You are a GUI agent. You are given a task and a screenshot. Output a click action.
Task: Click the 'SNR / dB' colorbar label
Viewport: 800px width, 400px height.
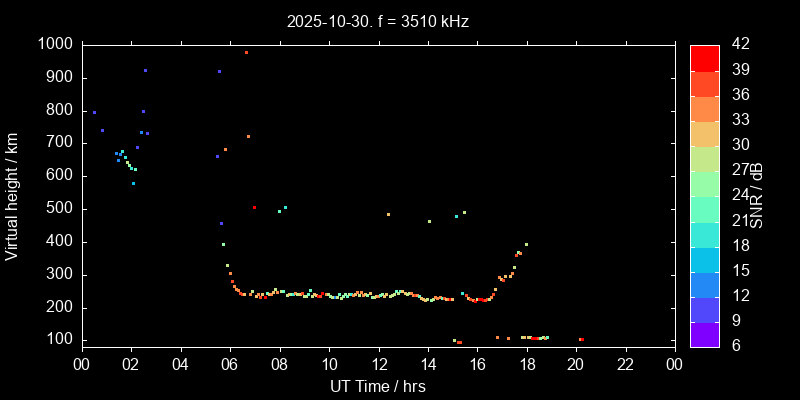757,194
